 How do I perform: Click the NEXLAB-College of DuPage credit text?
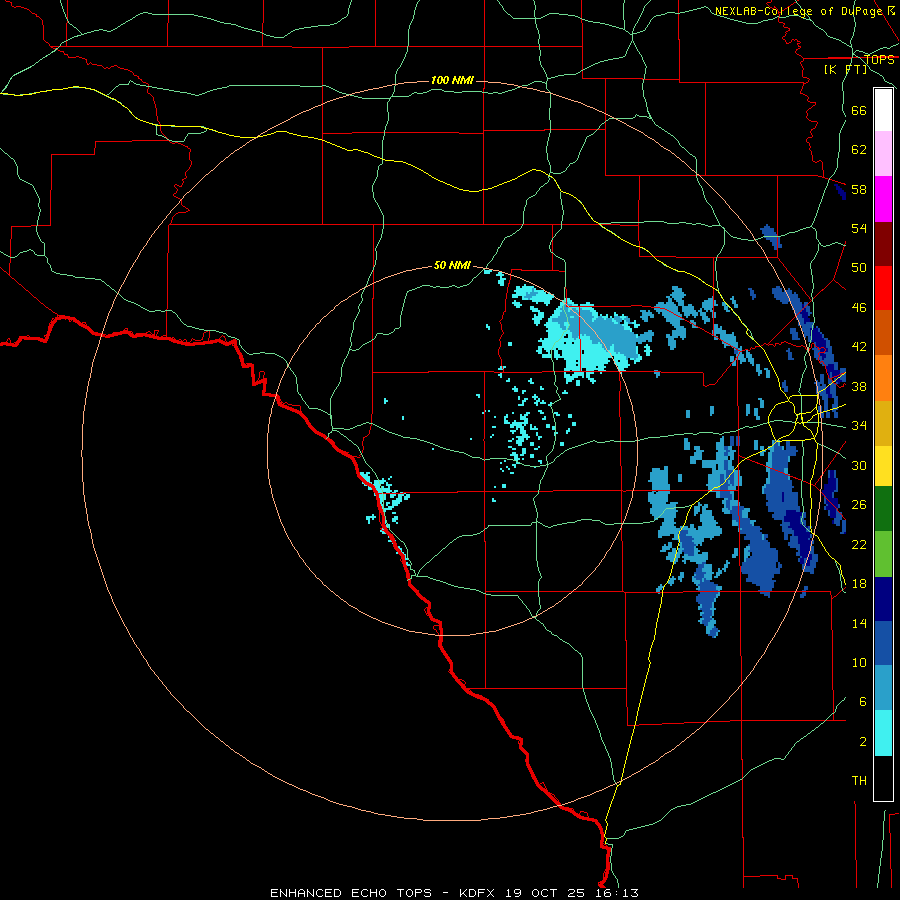[804, 11]
